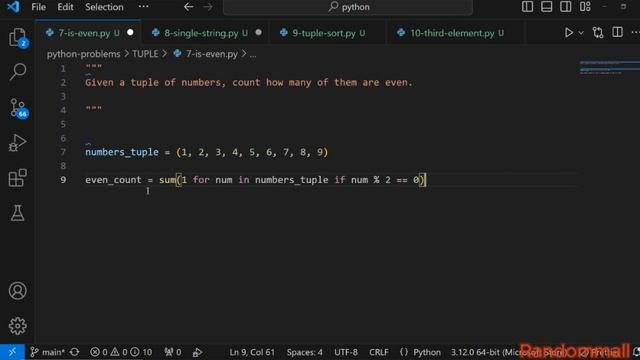Open the overflow menu with three dots
This screenshot has height=360, width=640.
[x=144, y=7]
